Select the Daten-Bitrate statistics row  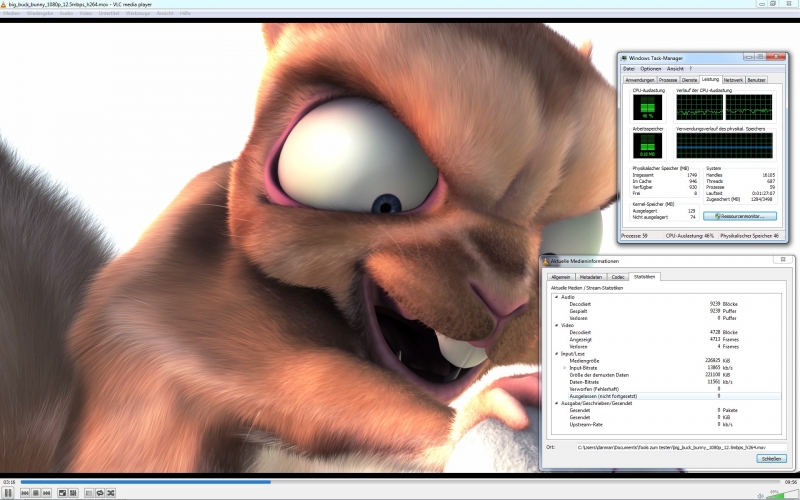(x=666, y=382)
